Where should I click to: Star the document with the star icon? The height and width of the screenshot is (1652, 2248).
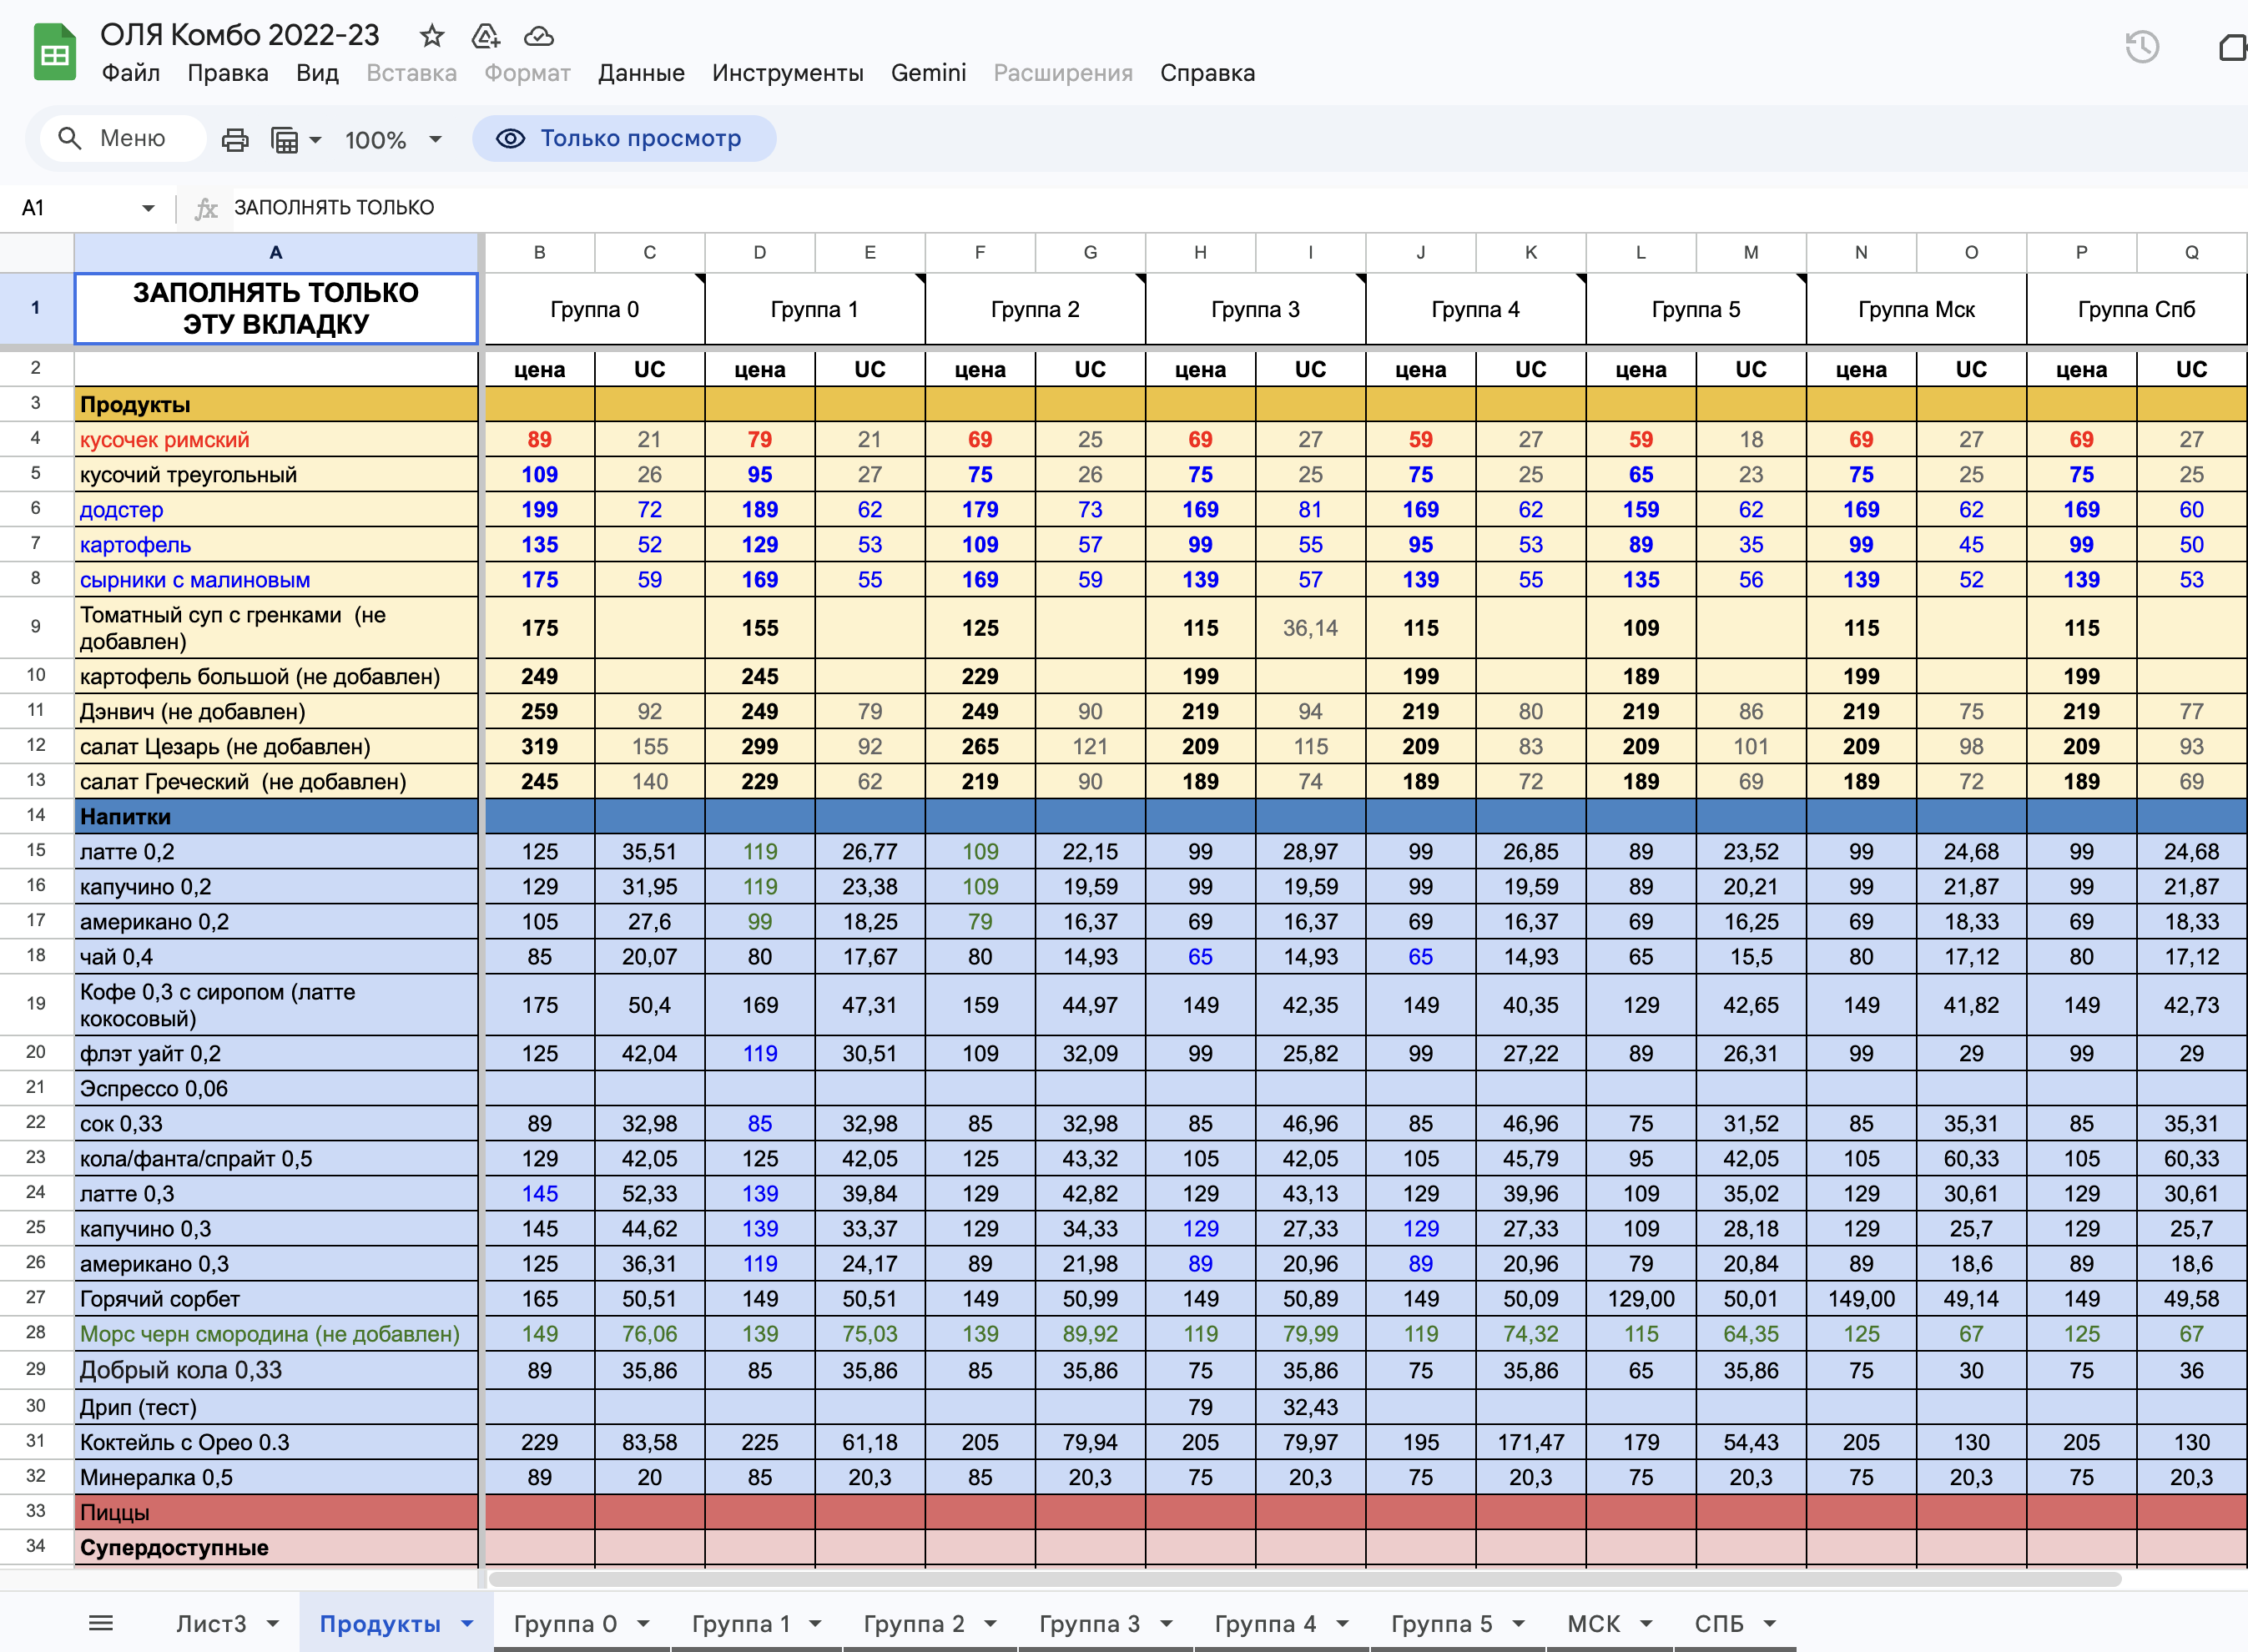(431, 36)
